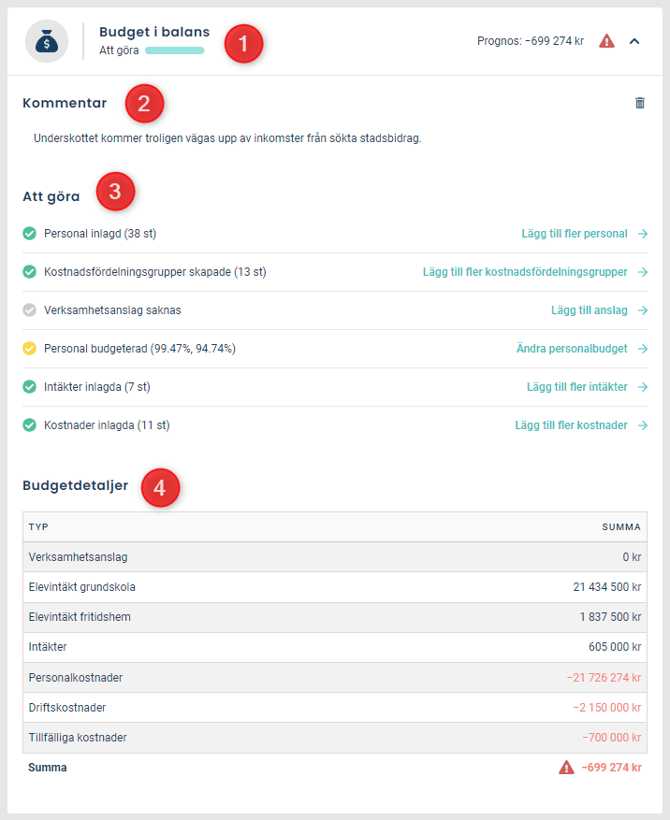The height and width of the screenshot is (820, 670).
Task: Click green check for Personal inlagd
Action: [30, 233]
